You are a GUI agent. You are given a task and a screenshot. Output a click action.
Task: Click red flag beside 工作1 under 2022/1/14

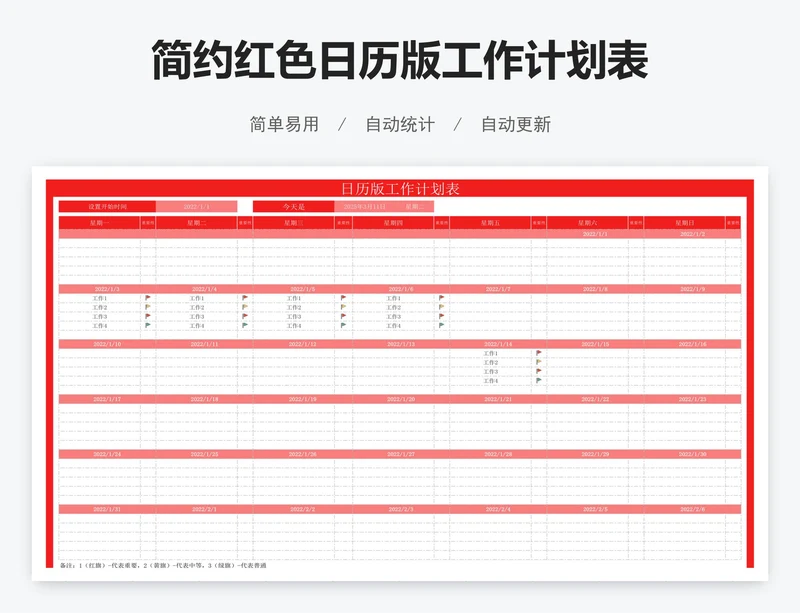539,353
